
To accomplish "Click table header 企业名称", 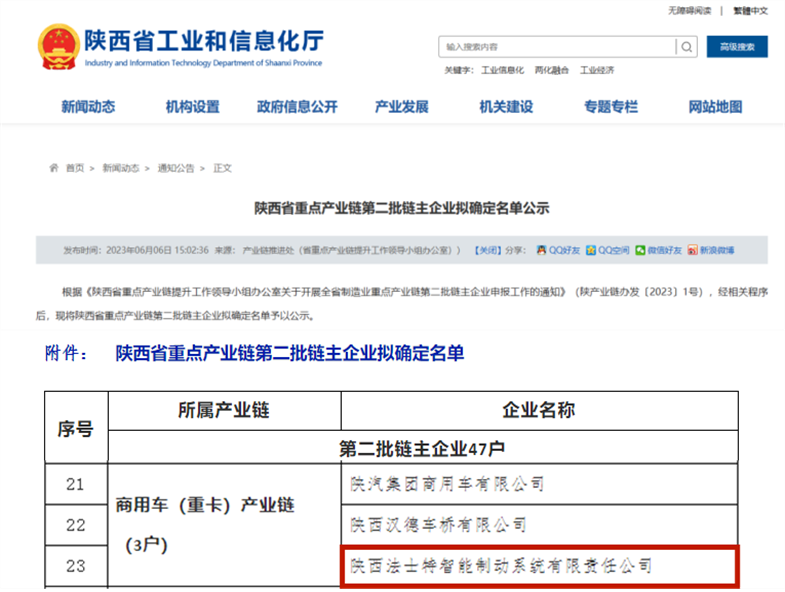I will (x=539, y=410).
